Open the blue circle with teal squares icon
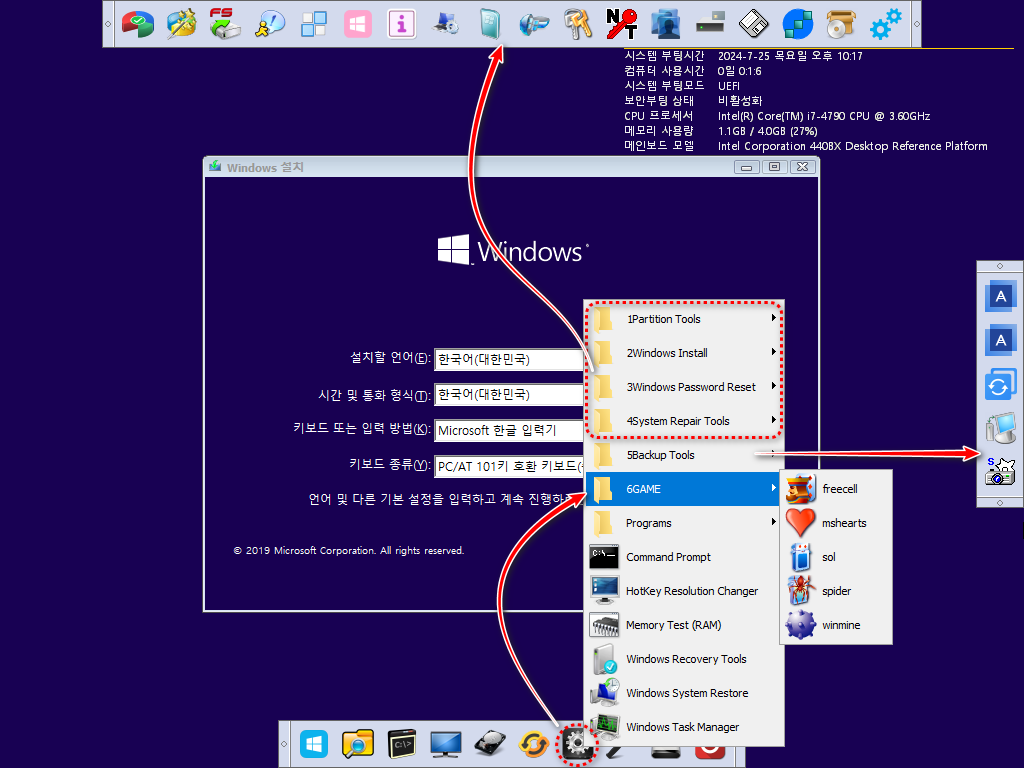Screen dimensions: 1024x768 [797, 24]
